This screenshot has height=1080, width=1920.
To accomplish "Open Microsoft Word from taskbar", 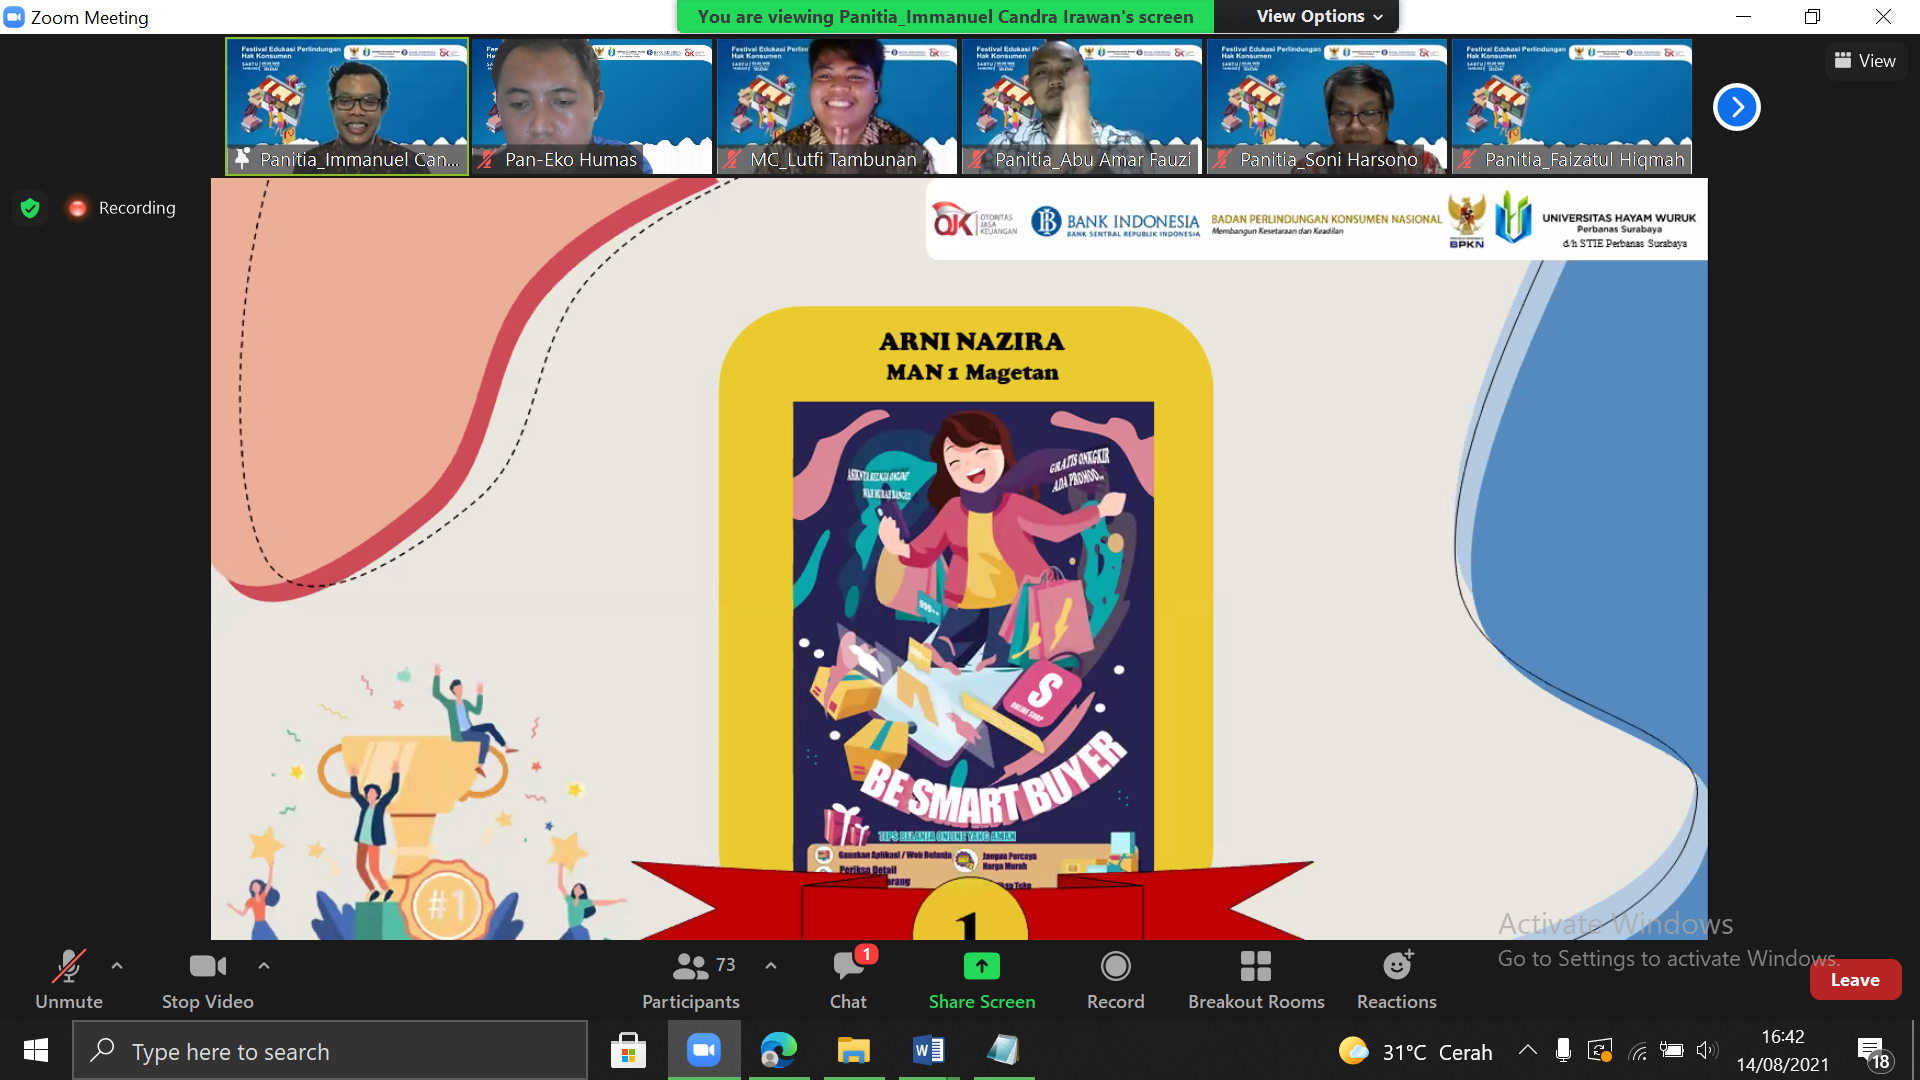I will click(x=929, y=1051).
